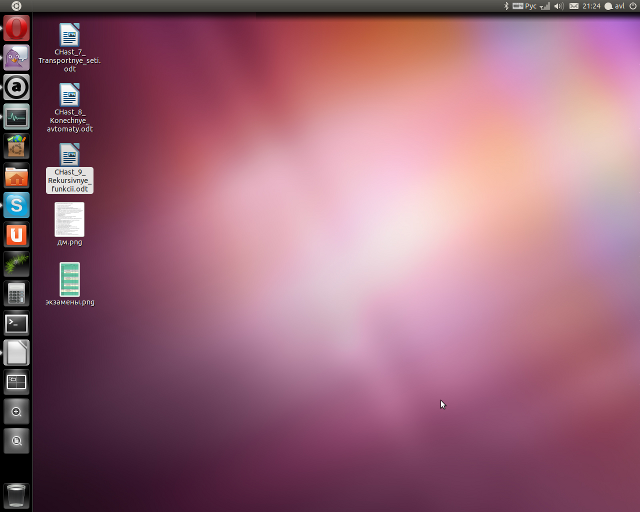
Task: Open the Ubuntu One launcher icon
Action: pos(16,235)
